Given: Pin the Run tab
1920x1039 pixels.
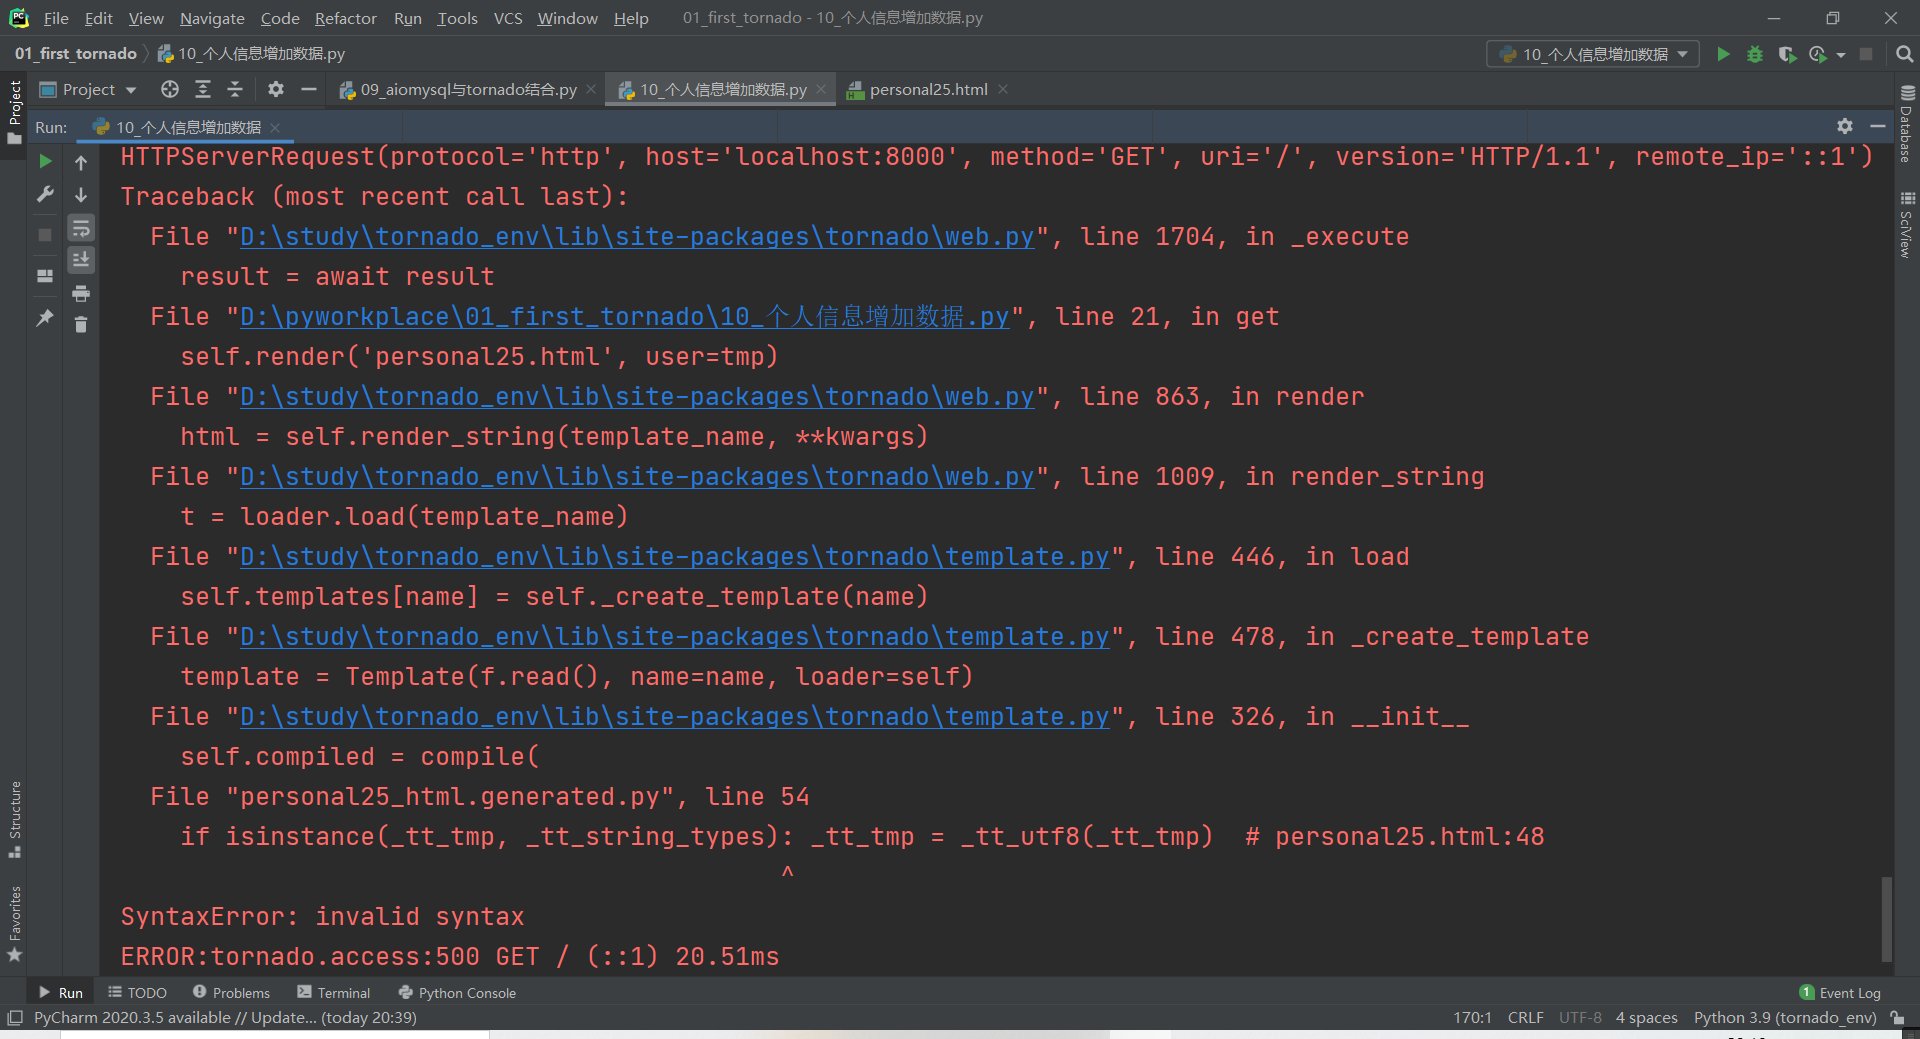Looking at the screenshot, I should pyautogui.click(x=45, y=318).
